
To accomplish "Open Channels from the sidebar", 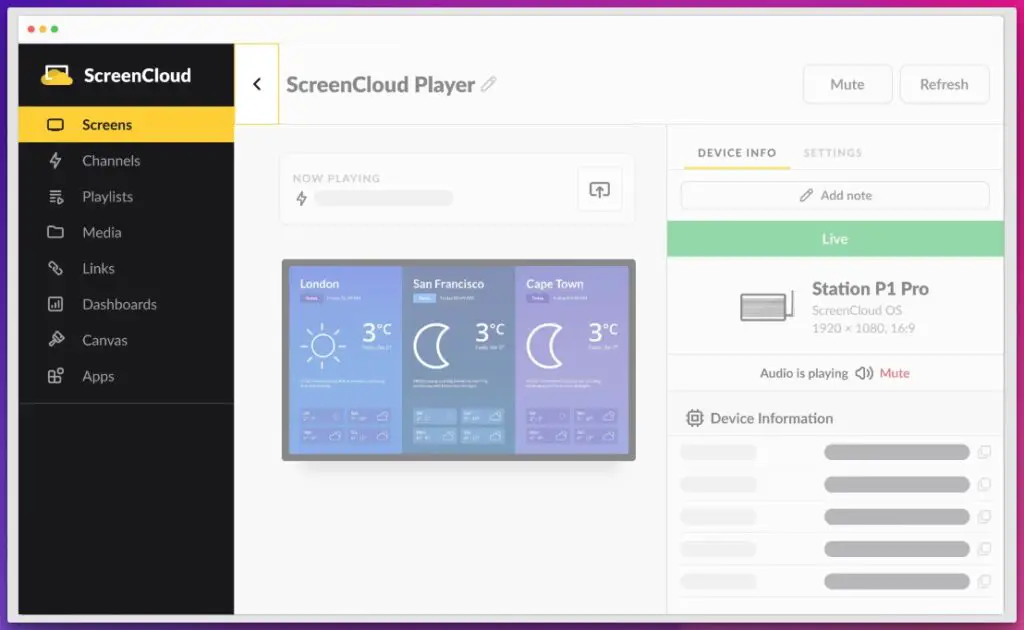I will [126, 161].
